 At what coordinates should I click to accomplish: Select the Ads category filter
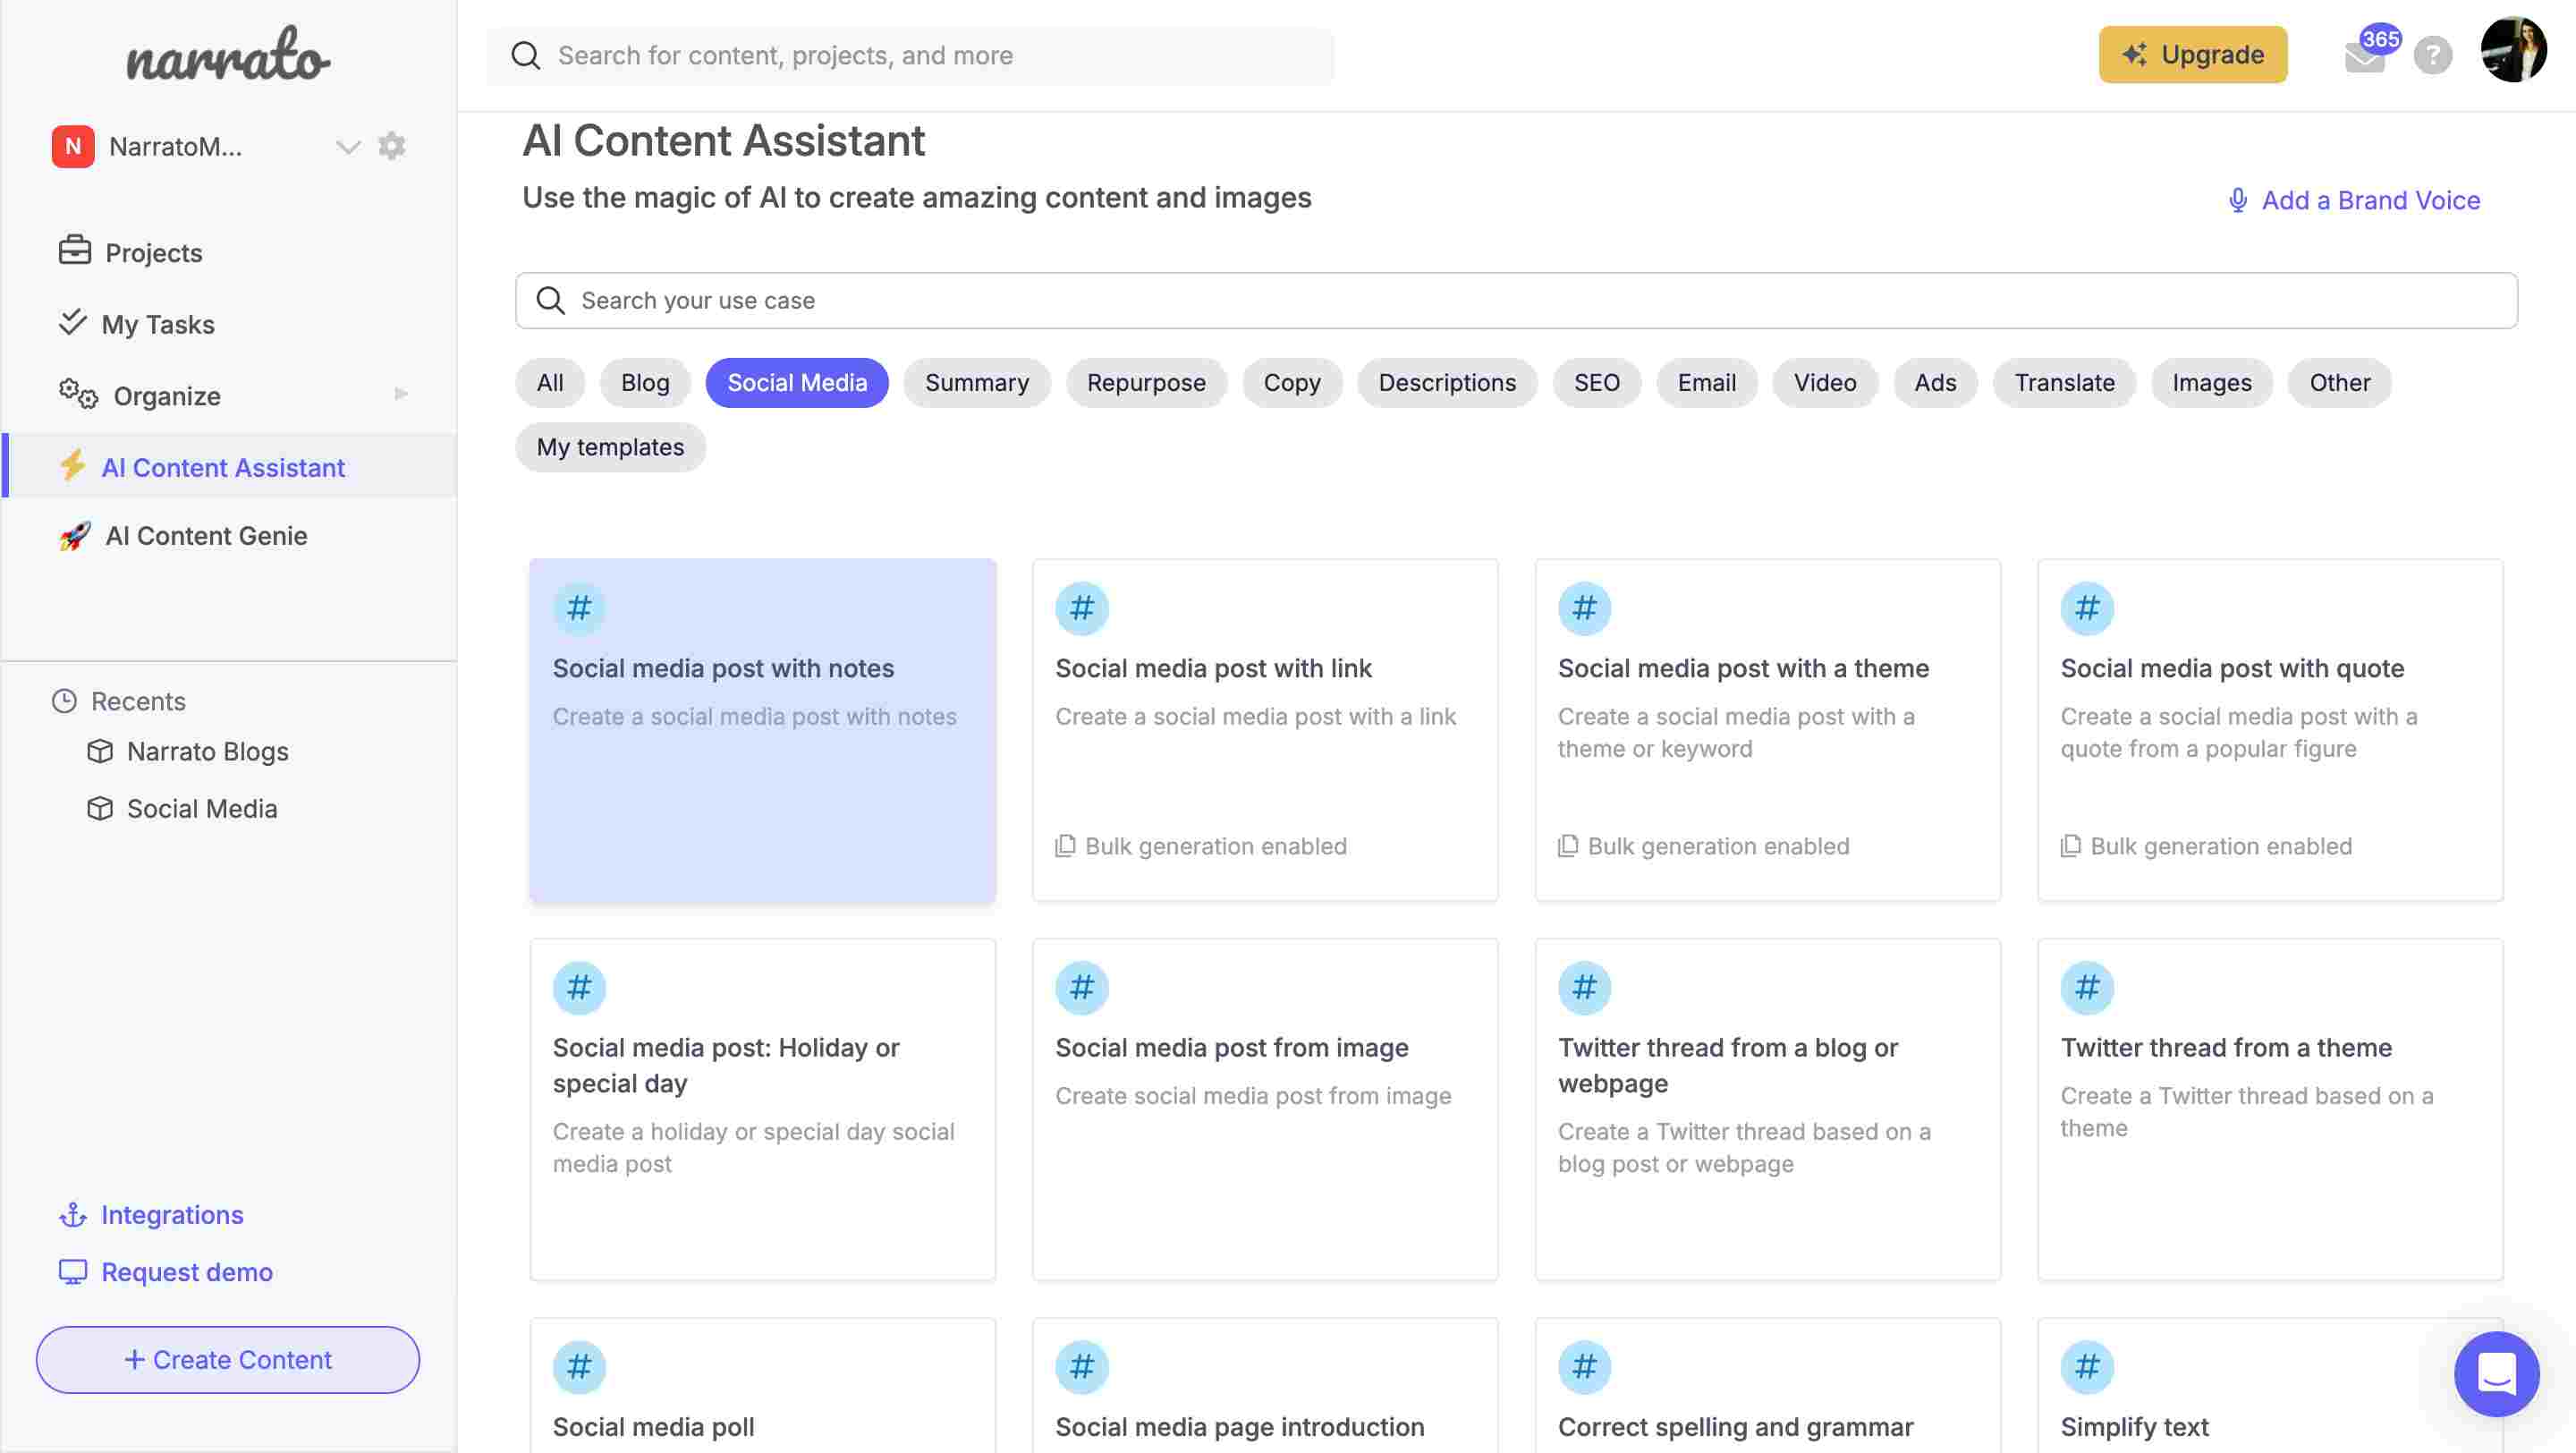(1935, 382)
